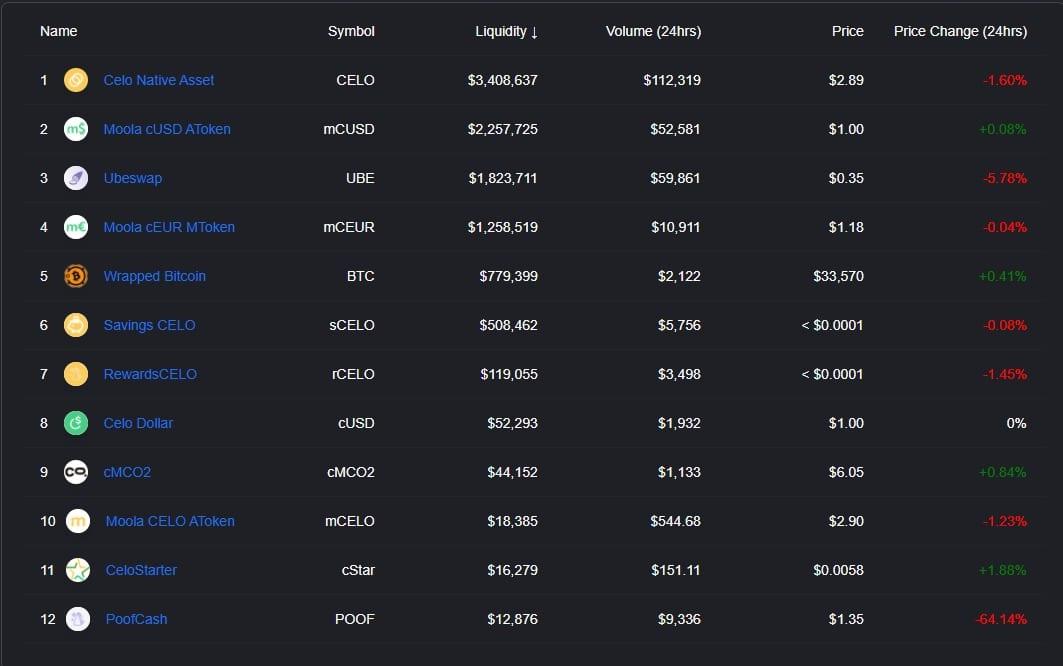This screenshot has height=666, width=1063.
Task: Open the Moola CELO AToken link
Action: pyautogui.click(x=170, y=521)
